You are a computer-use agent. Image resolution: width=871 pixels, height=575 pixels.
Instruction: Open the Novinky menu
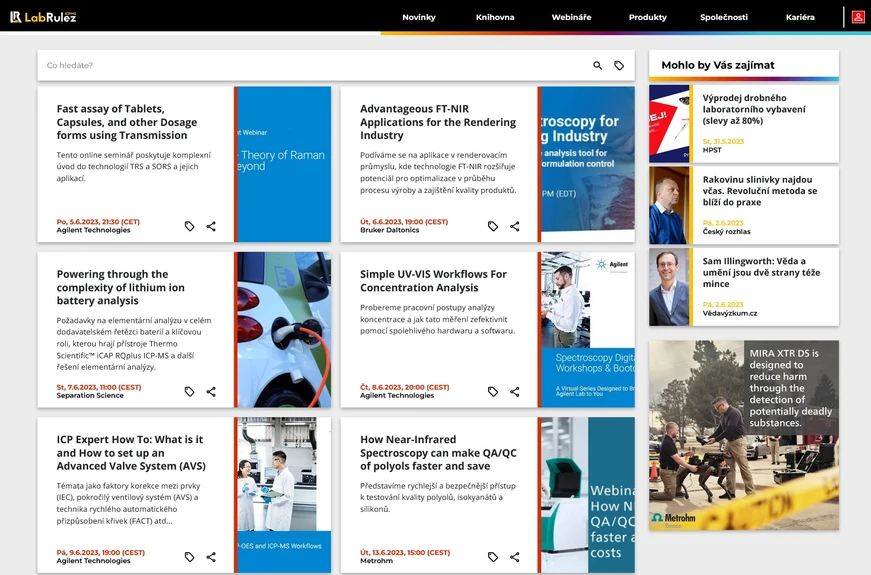tap(419, 17)
